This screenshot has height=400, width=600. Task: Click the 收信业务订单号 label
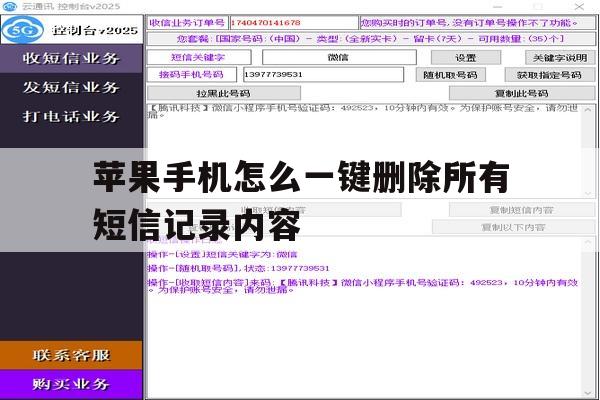[187, 23]
